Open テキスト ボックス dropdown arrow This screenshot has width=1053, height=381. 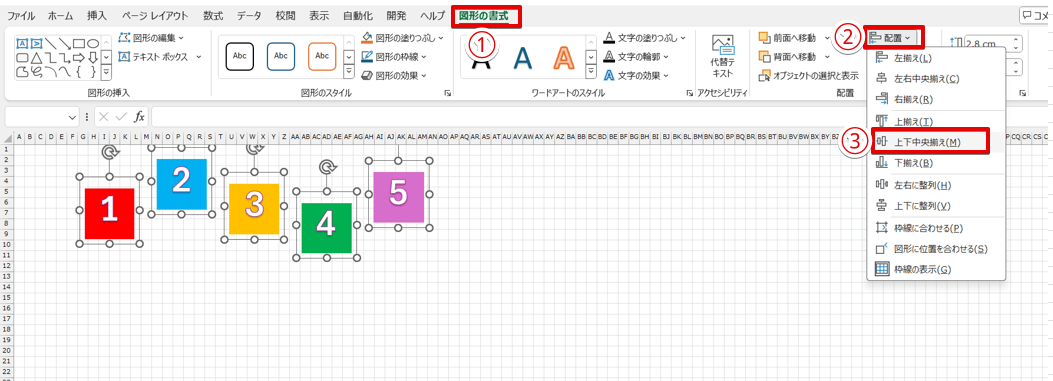tap(199, 56)
